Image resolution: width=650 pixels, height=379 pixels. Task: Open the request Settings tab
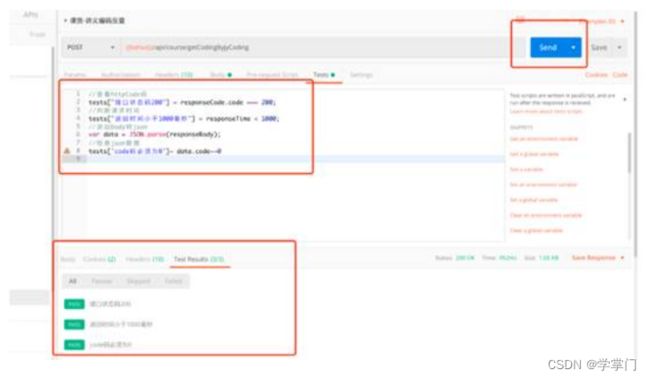[x=361, y=75]
